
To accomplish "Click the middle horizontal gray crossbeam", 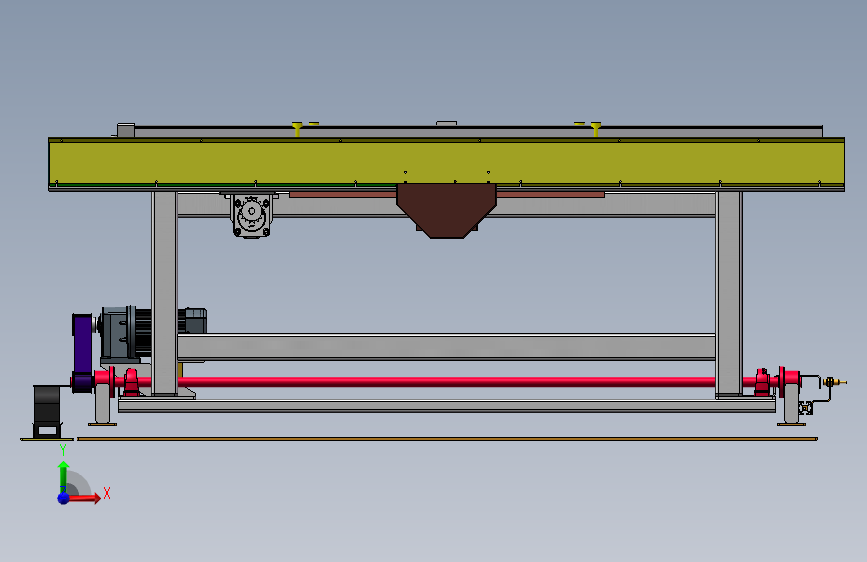I will (446, 347).
